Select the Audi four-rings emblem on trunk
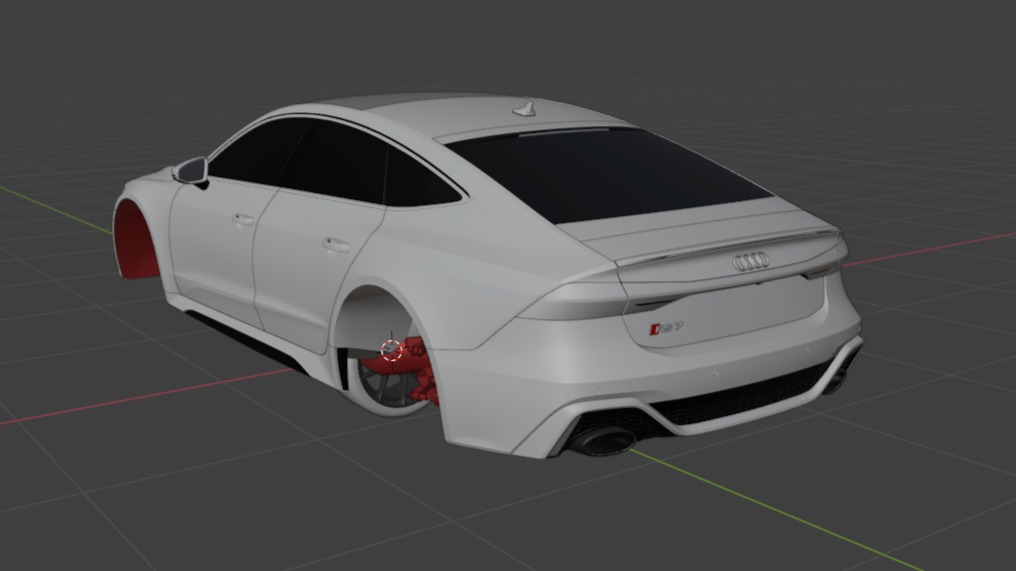 tap(751, 261)
